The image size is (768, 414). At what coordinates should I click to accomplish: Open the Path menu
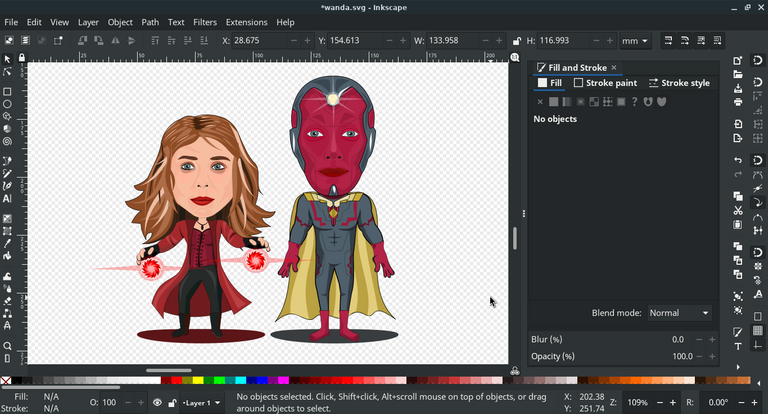coord(150,22)
